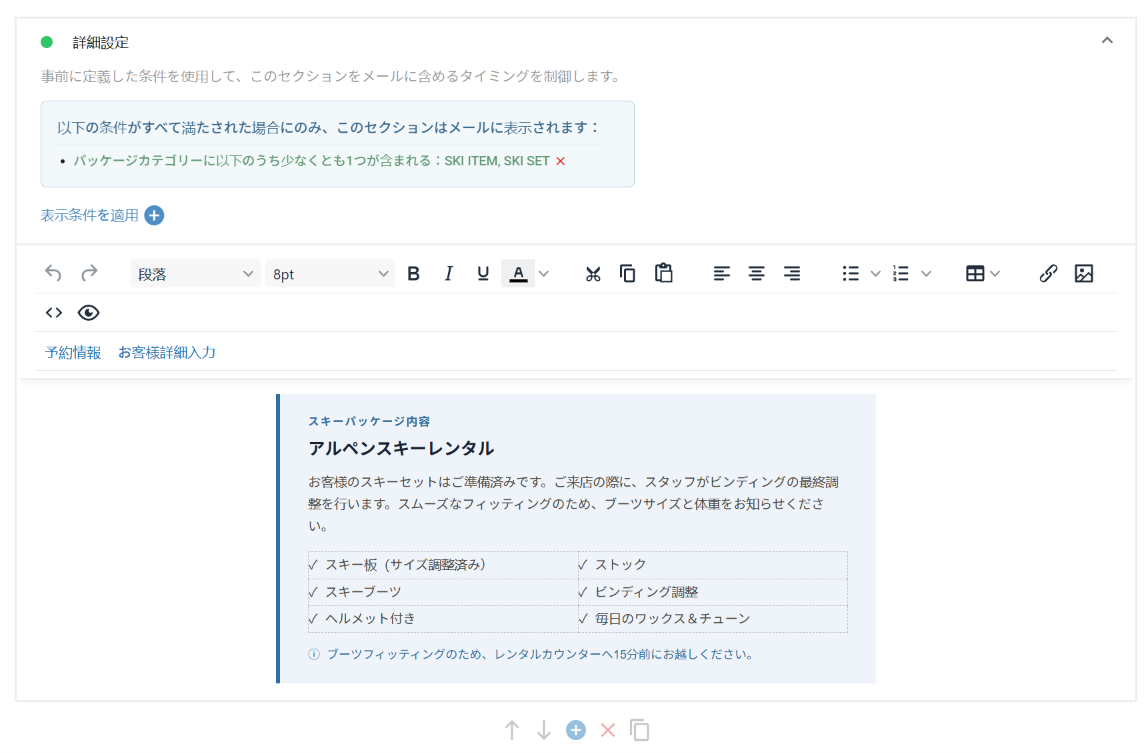
Task: Click the スキーパッケージ内容 label
Action: point(369,421)
